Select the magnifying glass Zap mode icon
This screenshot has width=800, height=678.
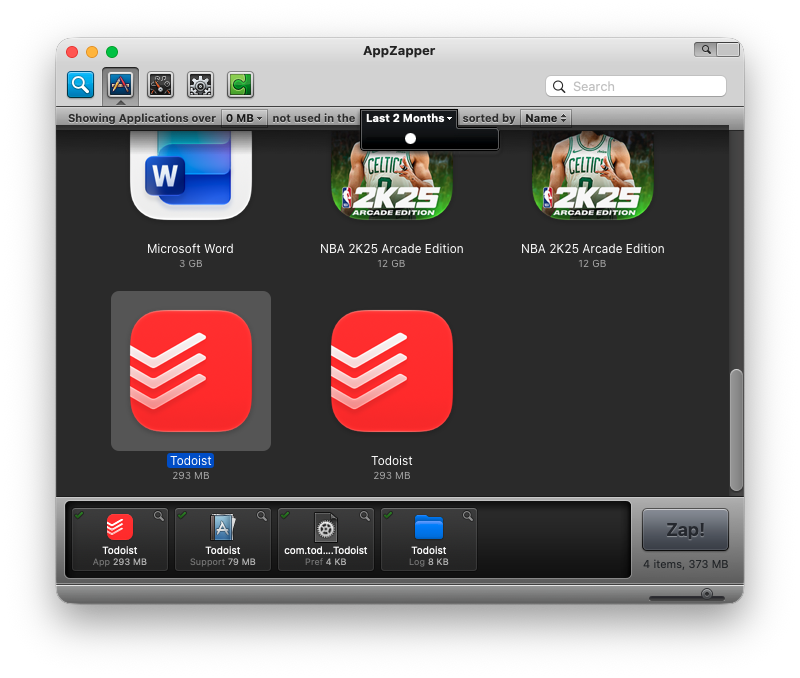pos(81,84)
